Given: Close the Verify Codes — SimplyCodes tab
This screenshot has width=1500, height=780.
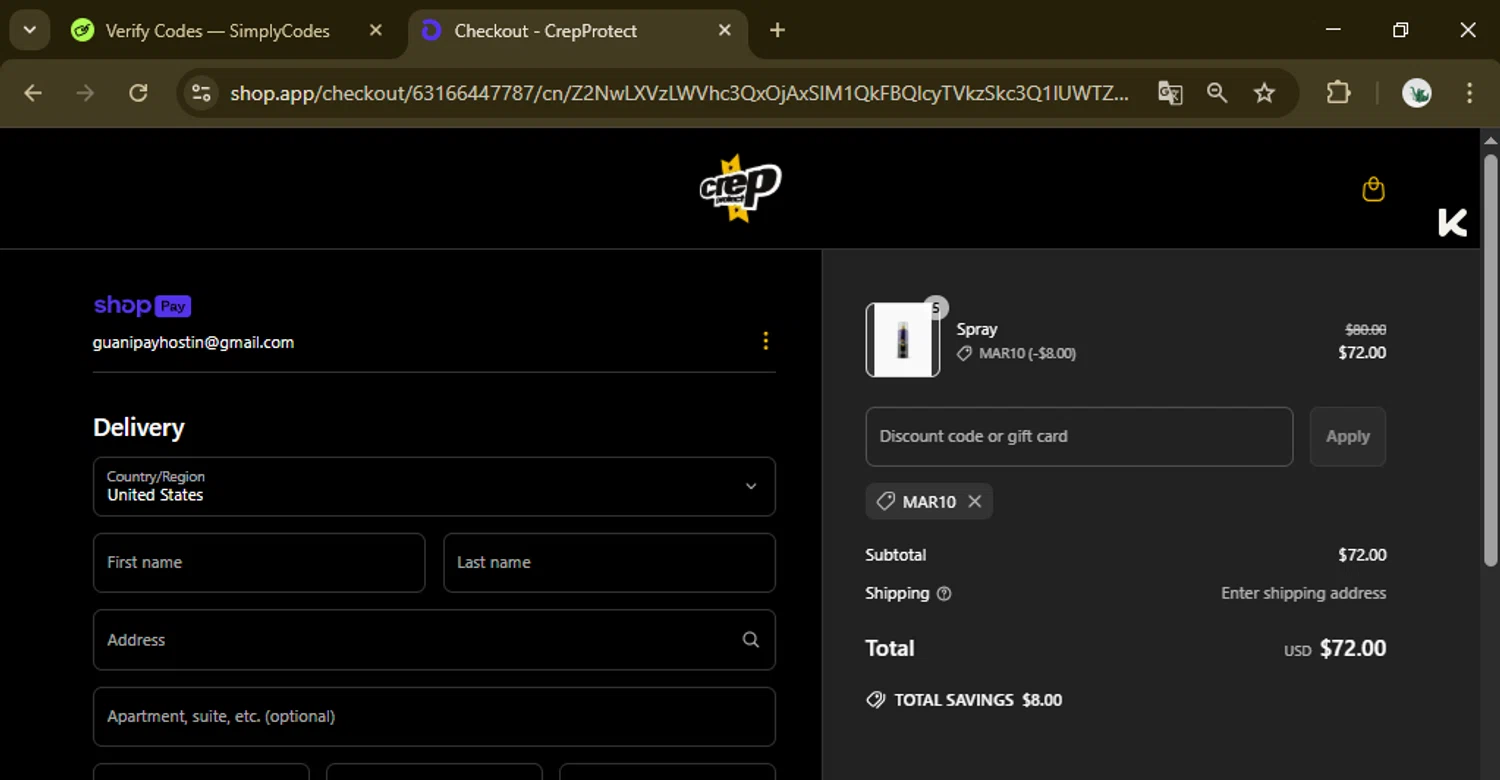Looking at the screenshot, I should pos(376,31).
